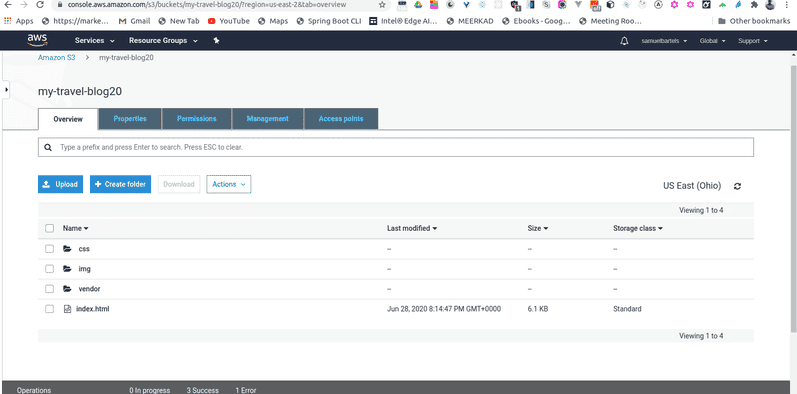
Task: Click the img folder icon
Action: (x=67, y=269)
